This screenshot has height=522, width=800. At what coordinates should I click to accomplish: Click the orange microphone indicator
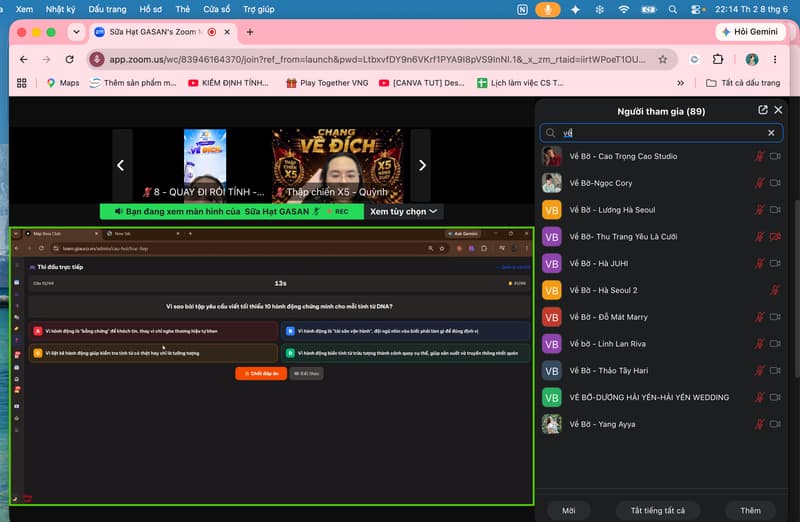548,9
